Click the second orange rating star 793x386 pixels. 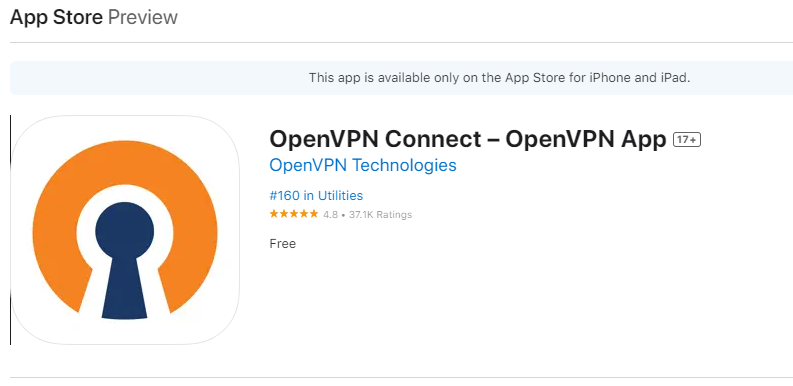tap(284, 214)
